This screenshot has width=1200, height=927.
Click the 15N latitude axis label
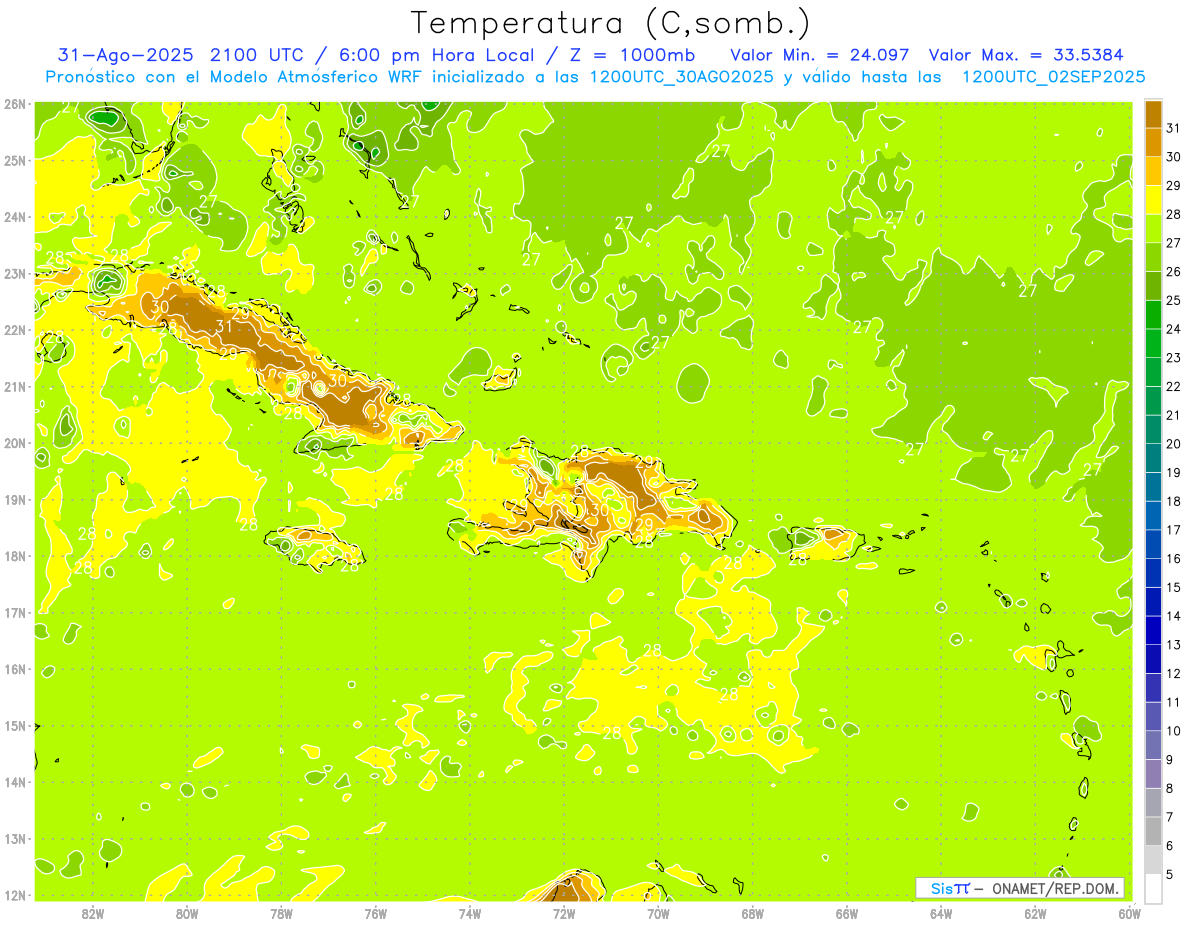tap(15, 725)
